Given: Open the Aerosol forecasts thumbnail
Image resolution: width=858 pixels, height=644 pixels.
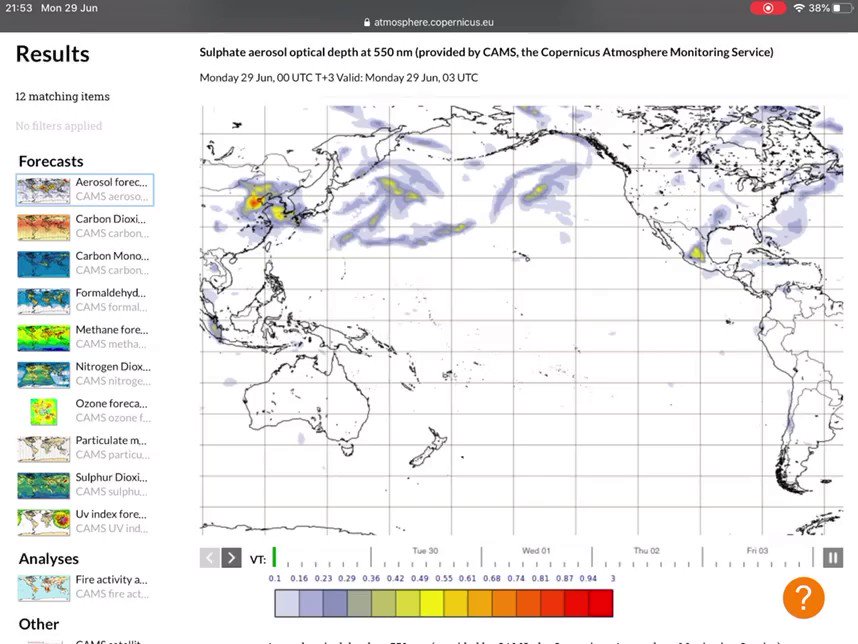Looking at the screenshot, I should point(44,190).
